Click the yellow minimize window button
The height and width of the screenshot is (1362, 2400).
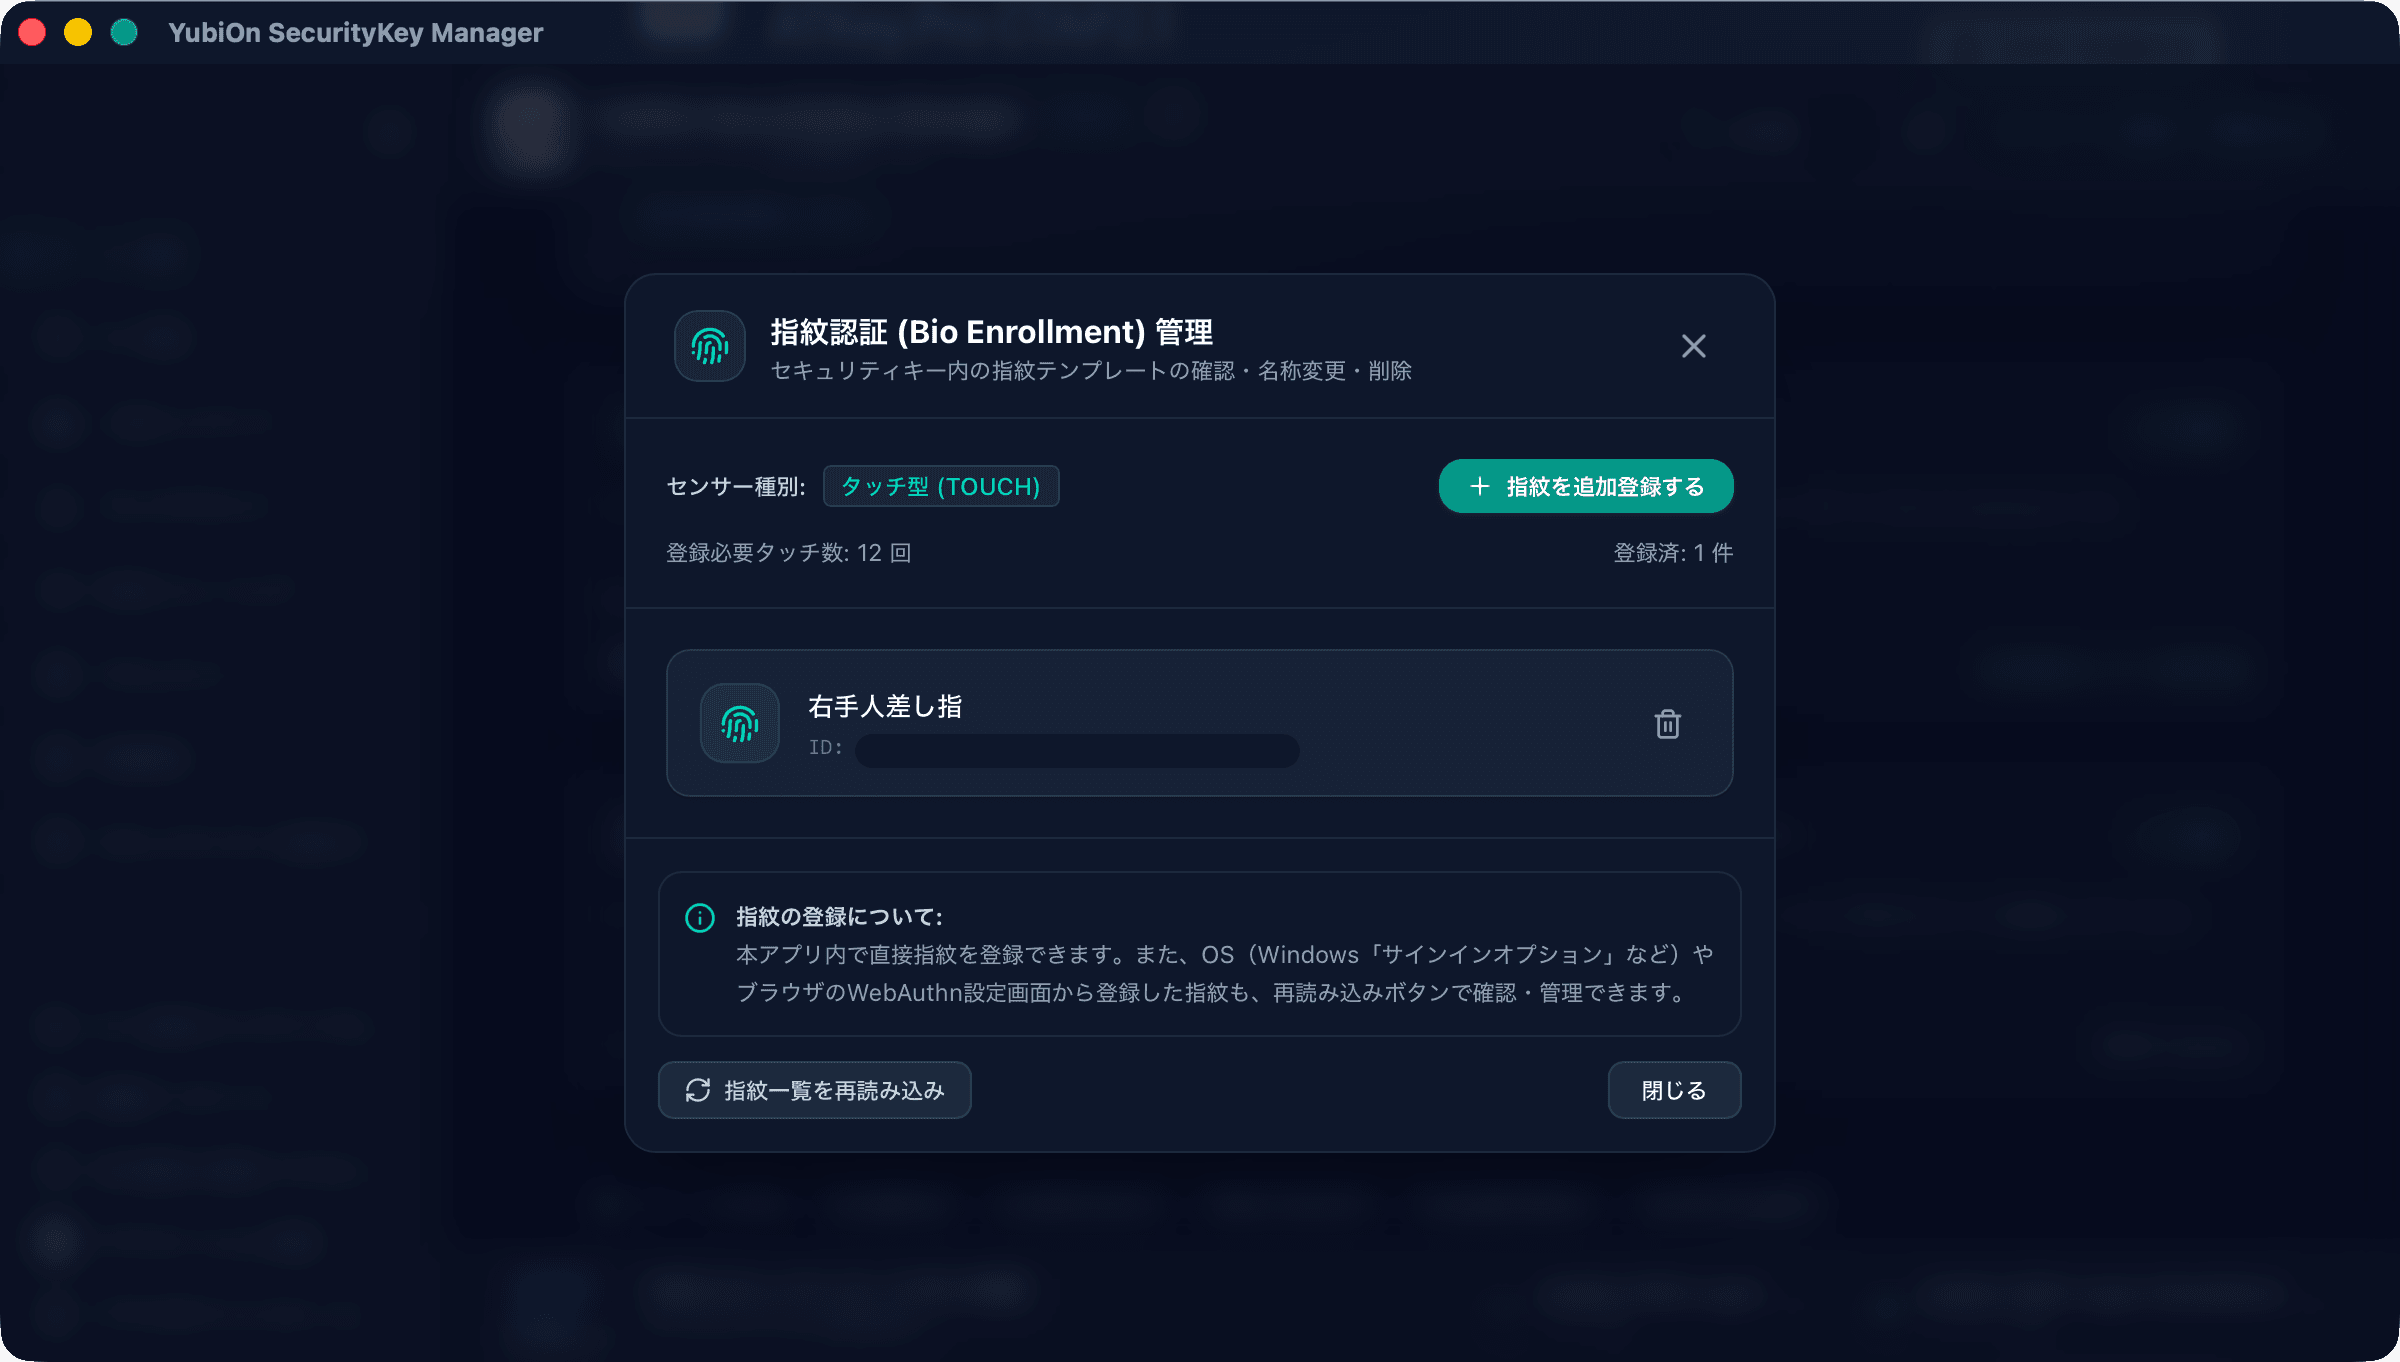(x=78, y=32)
